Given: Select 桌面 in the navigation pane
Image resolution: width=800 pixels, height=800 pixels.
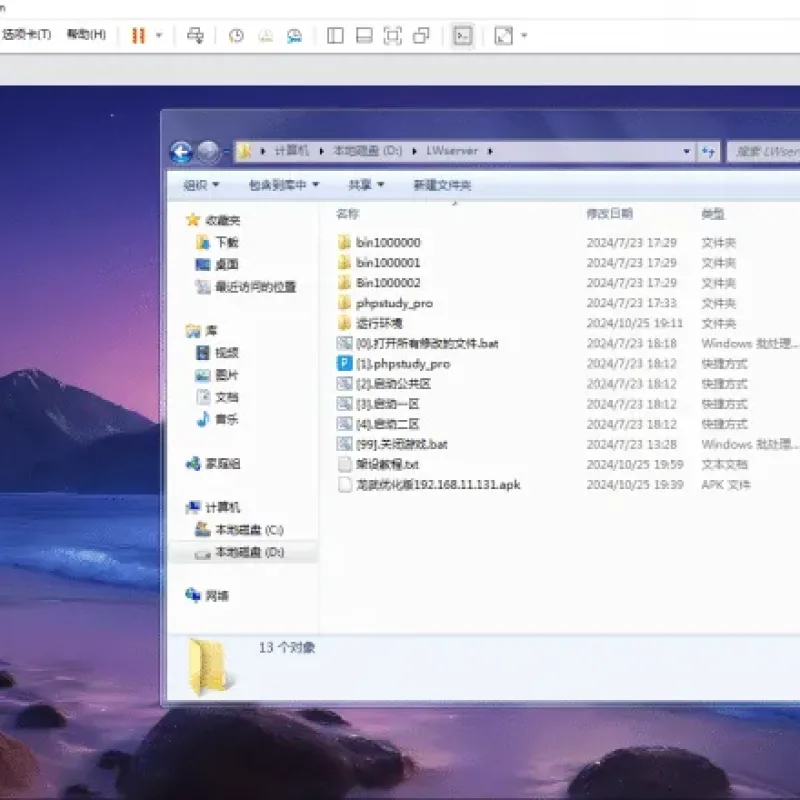Looking at the screenshot, I should [x=227, y=264].
